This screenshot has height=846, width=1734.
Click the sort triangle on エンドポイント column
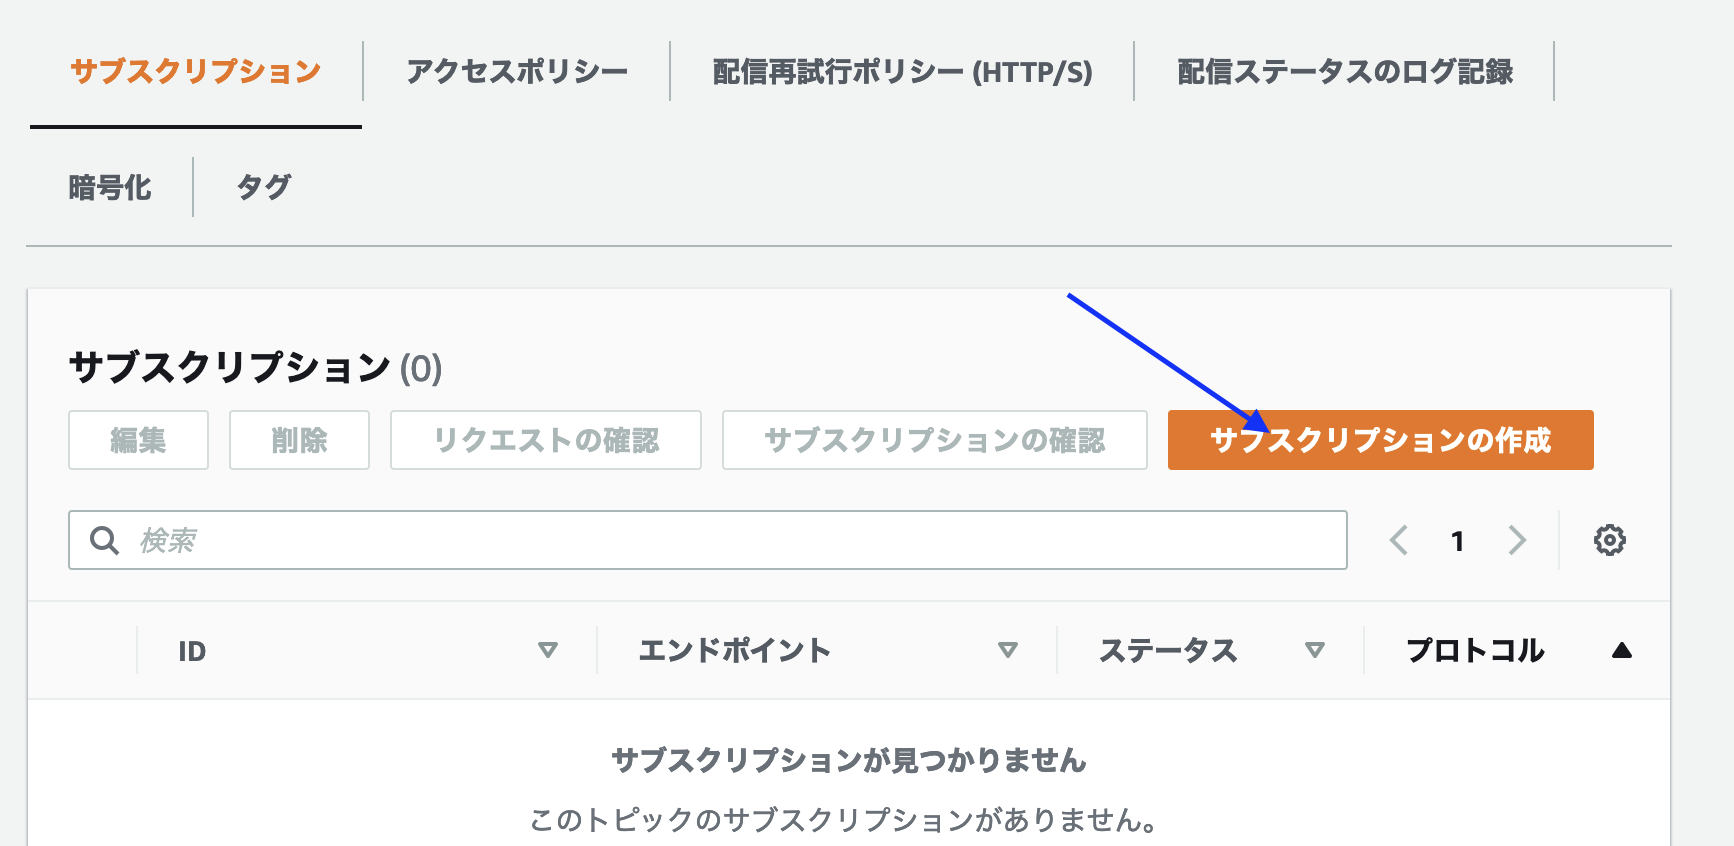point(1007,651)
